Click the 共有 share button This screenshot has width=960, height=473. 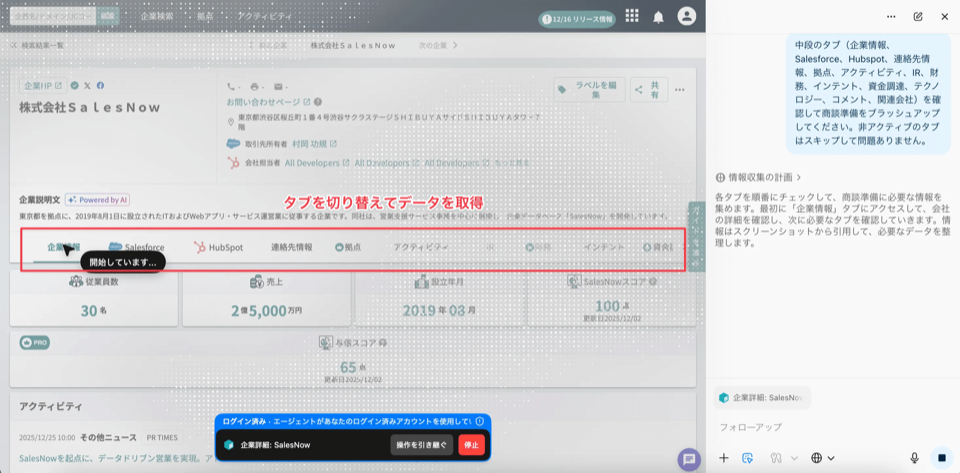tap(649, 89)
